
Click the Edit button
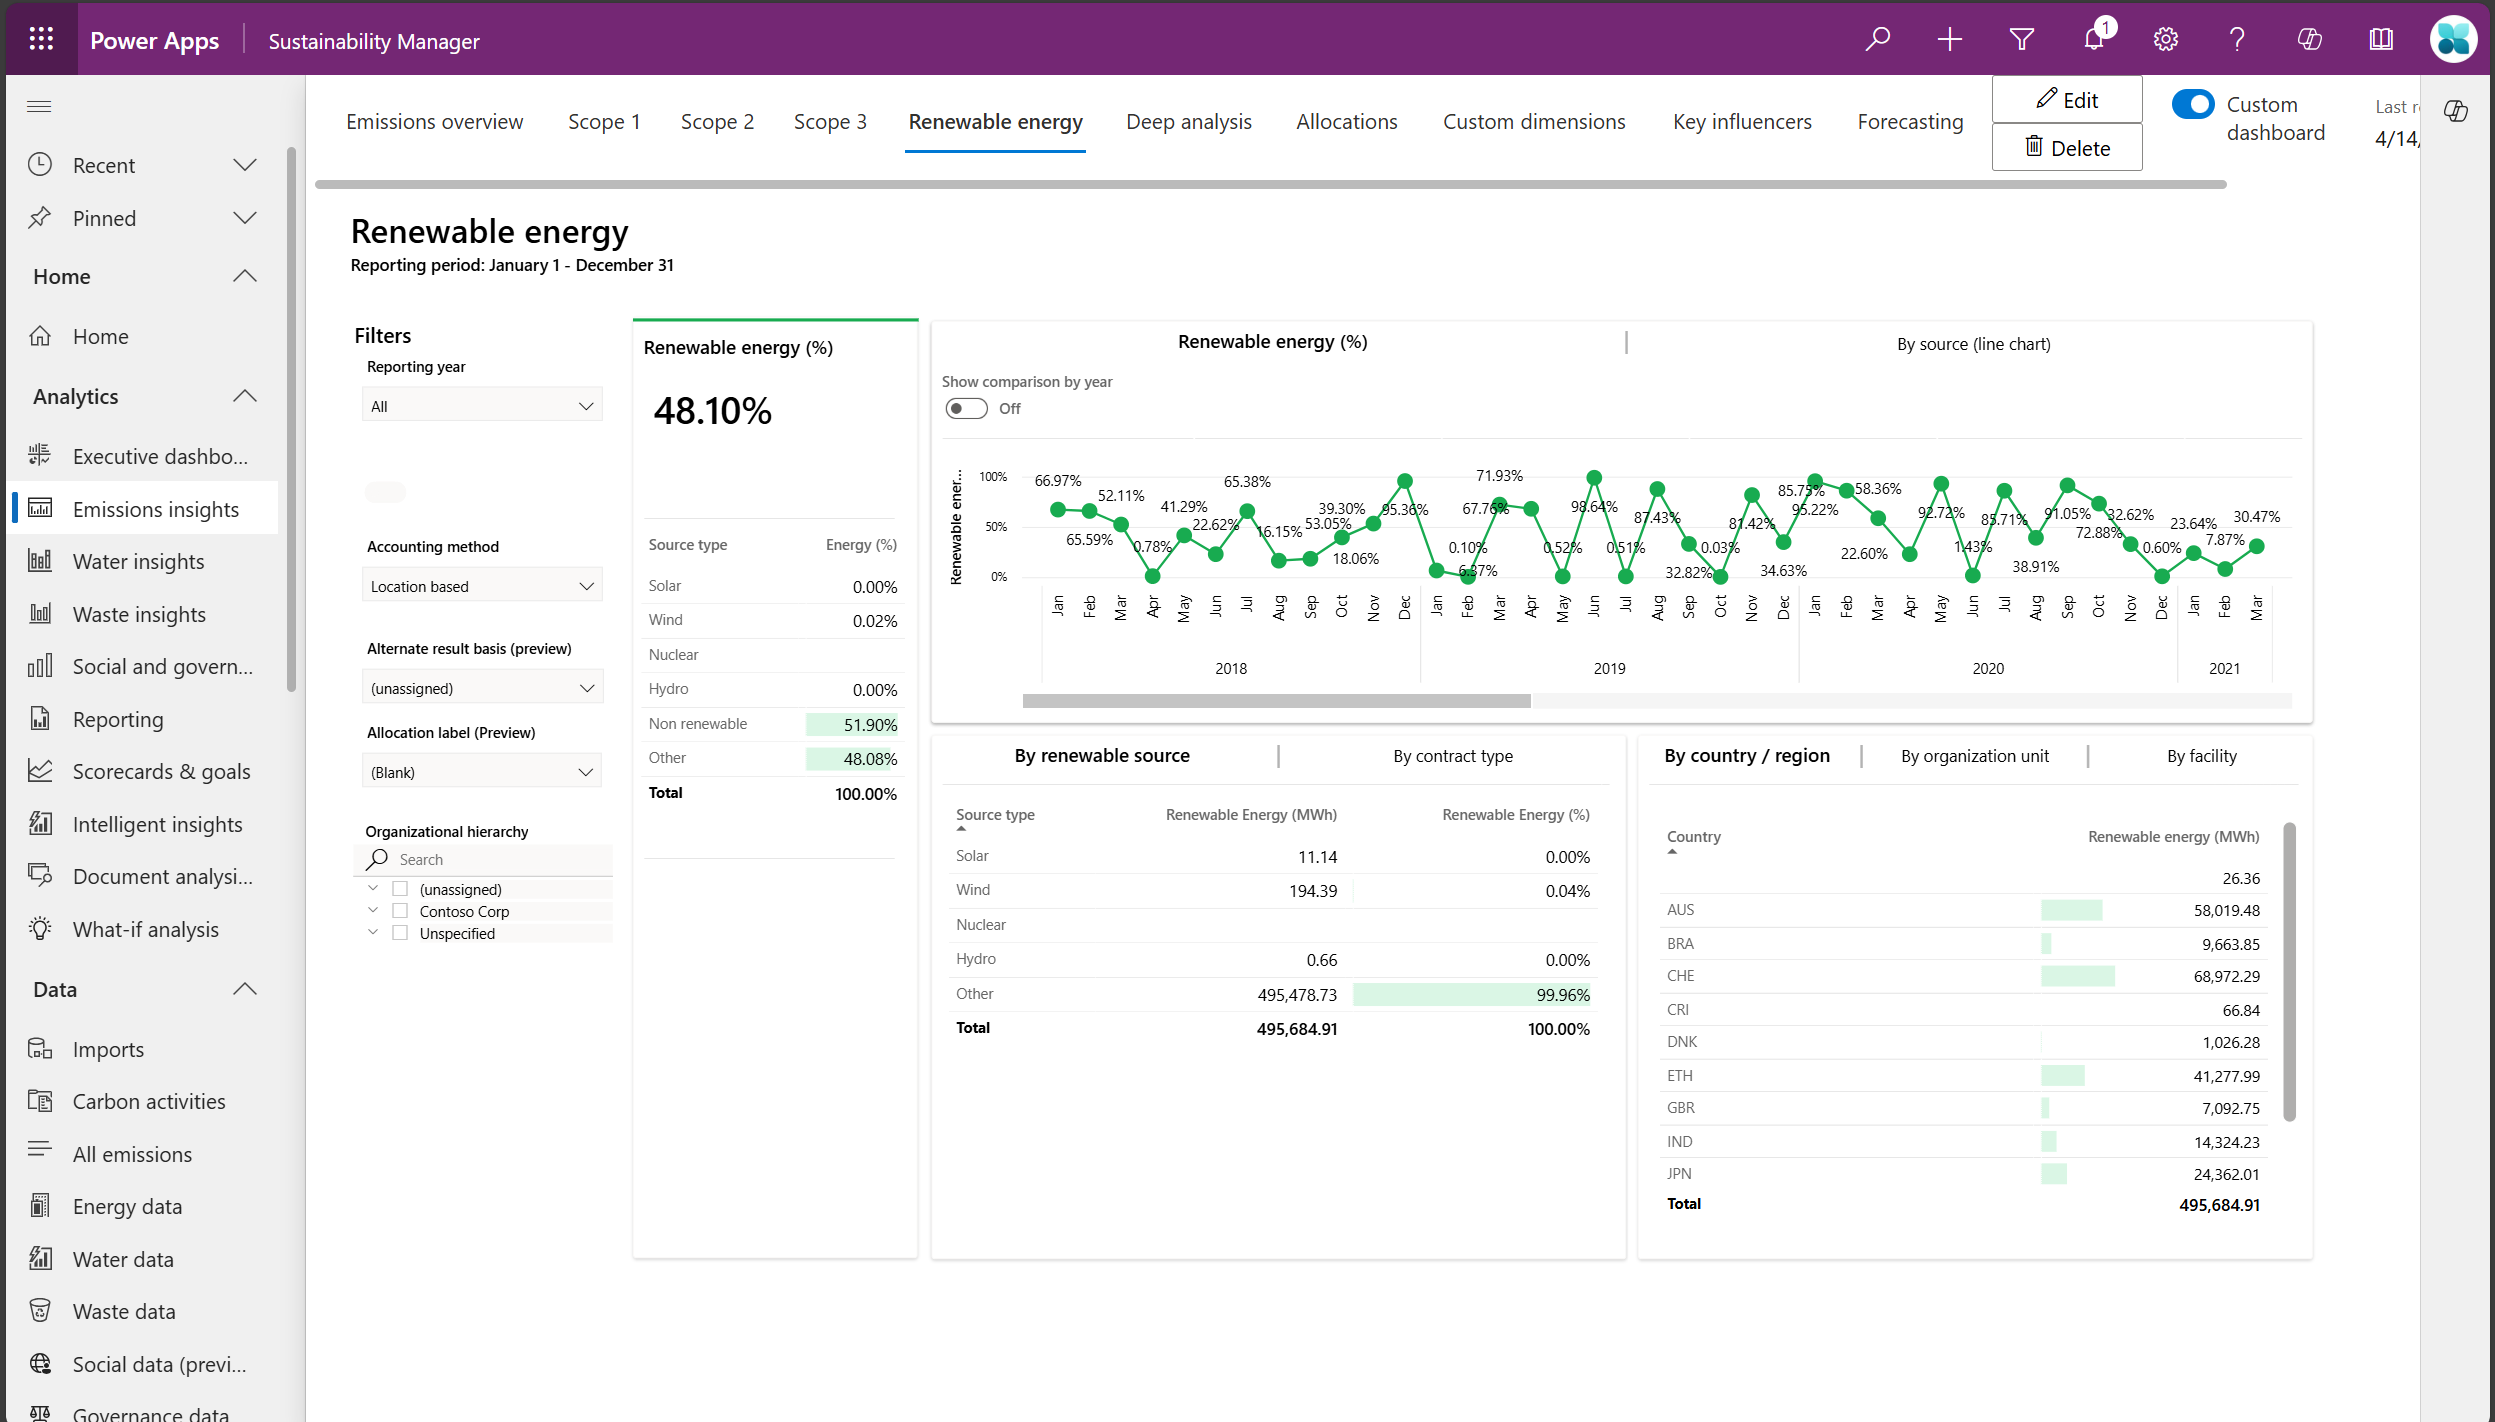coord(2067,99)
